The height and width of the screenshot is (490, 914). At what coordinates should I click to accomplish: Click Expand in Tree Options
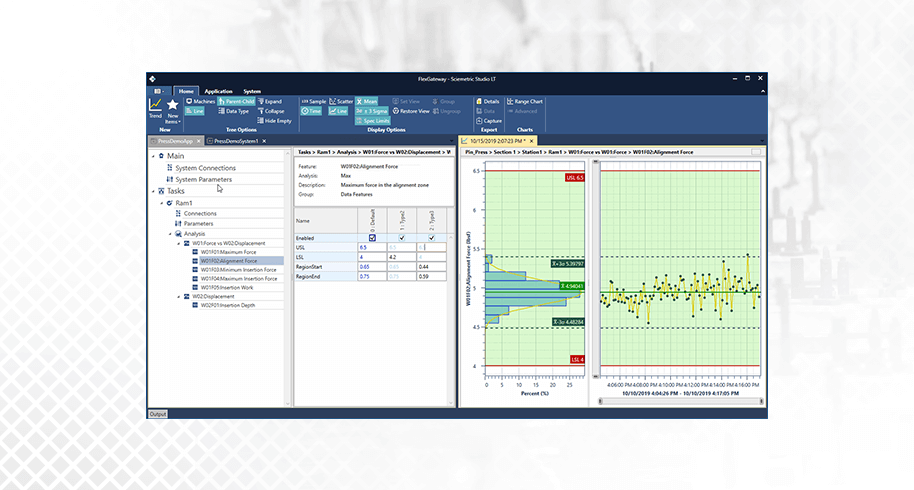click(270, 101)
